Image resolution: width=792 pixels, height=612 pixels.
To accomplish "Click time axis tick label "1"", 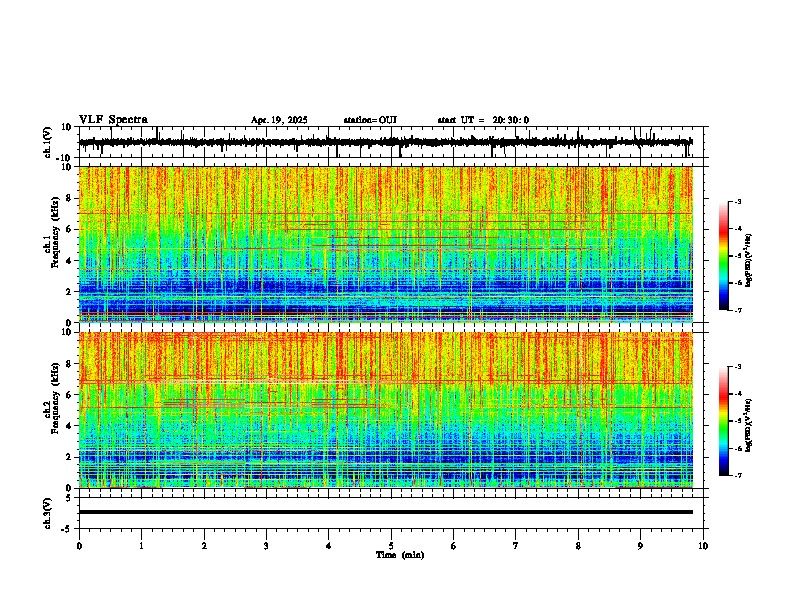I will point(141,546).
